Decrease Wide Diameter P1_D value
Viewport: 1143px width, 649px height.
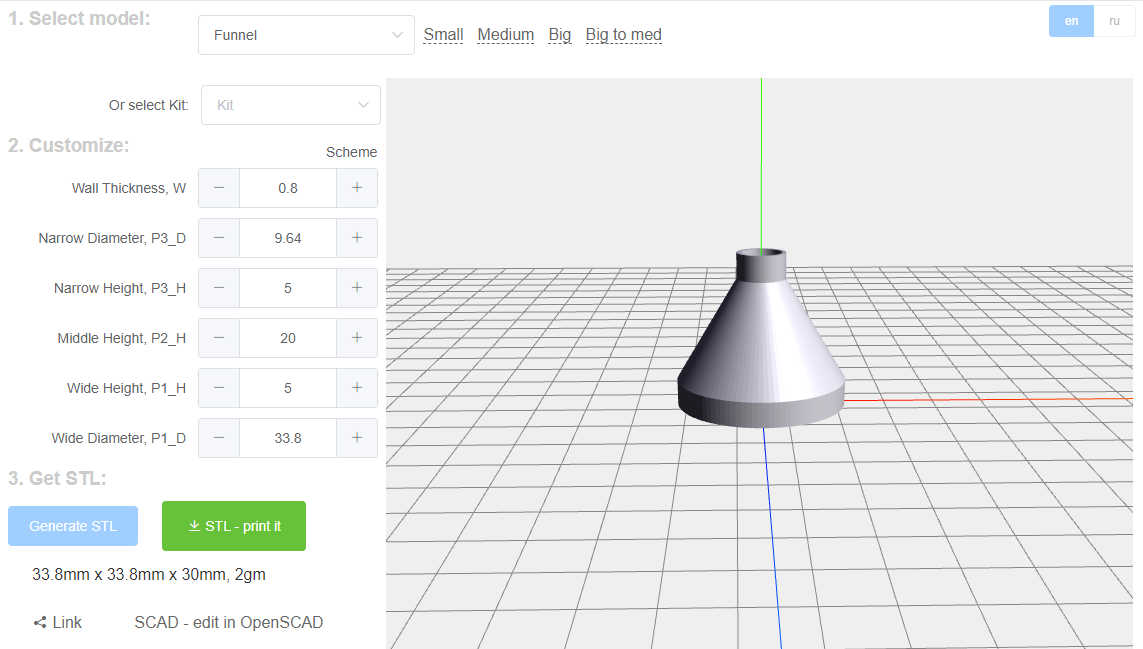pos(219,438)
